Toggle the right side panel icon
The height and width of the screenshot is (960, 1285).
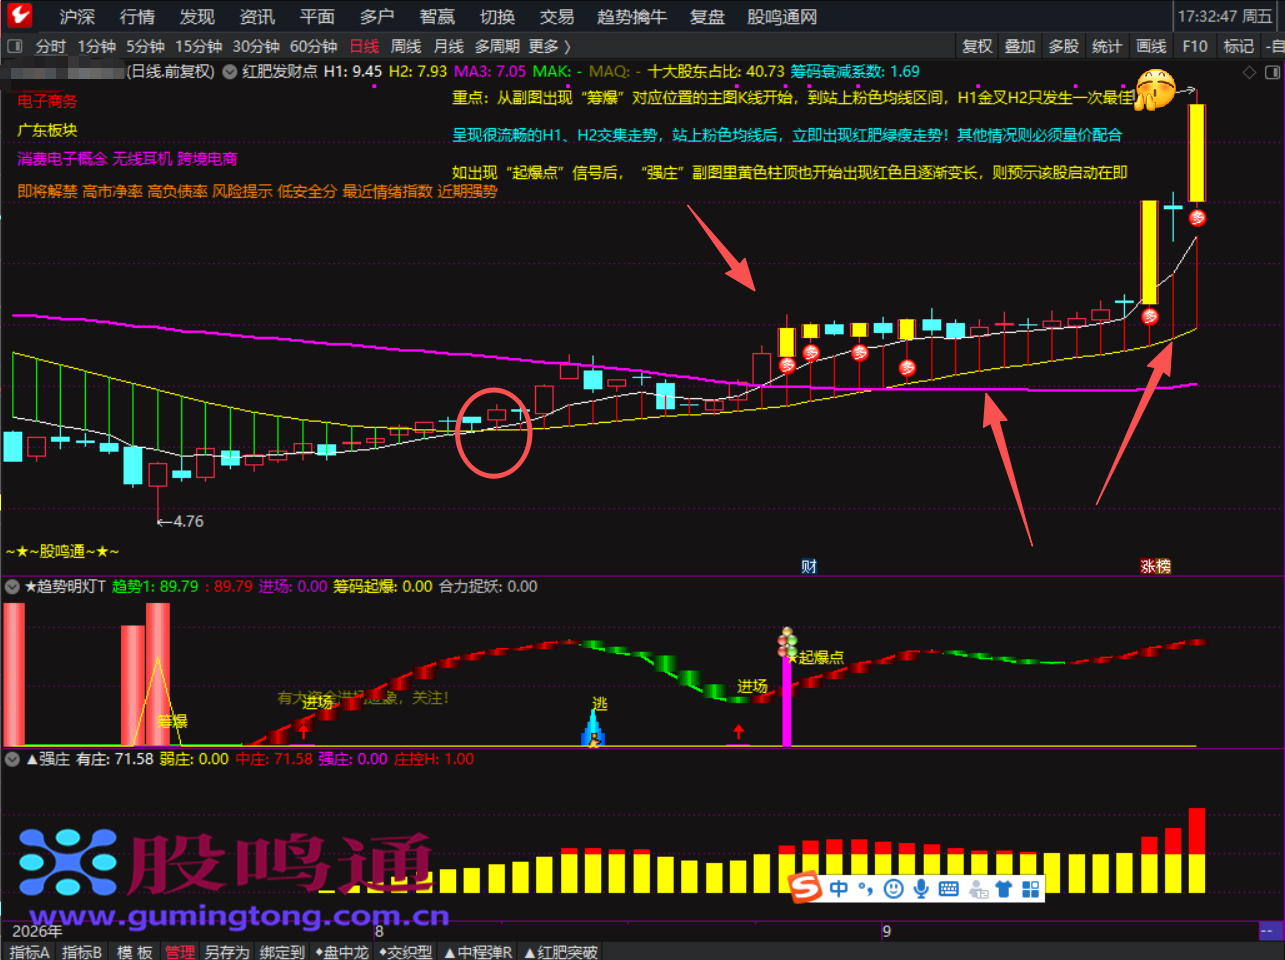[x=1272, y=72]
